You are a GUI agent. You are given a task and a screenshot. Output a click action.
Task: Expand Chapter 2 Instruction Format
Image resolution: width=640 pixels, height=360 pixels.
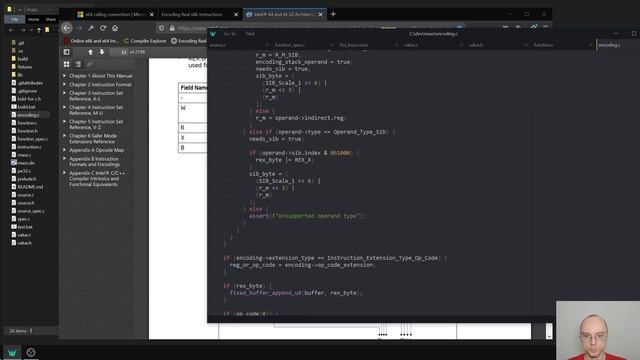tap(64, 84)
